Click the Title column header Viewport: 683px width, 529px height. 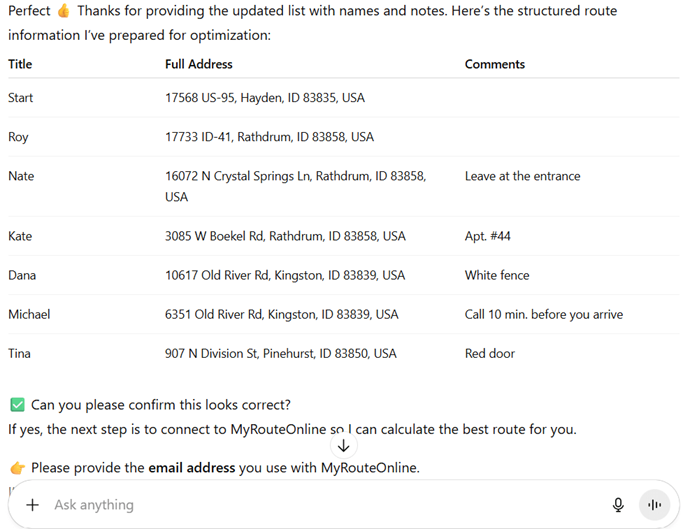pos(20,64)
